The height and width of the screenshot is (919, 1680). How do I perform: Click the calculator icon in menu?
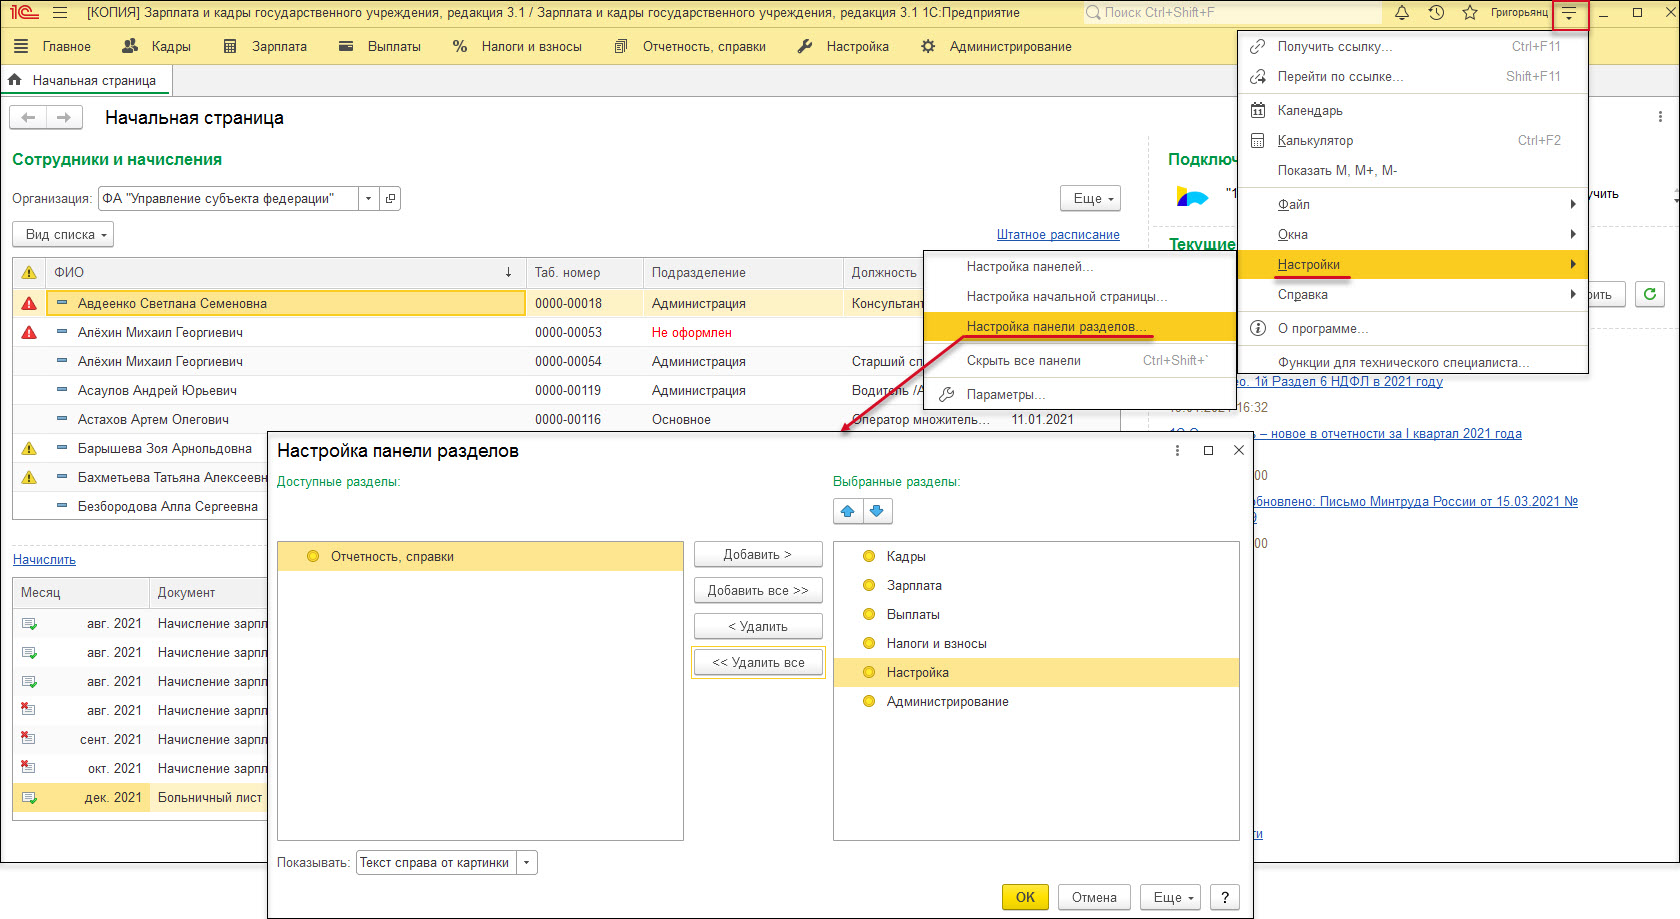point(1258,140)
